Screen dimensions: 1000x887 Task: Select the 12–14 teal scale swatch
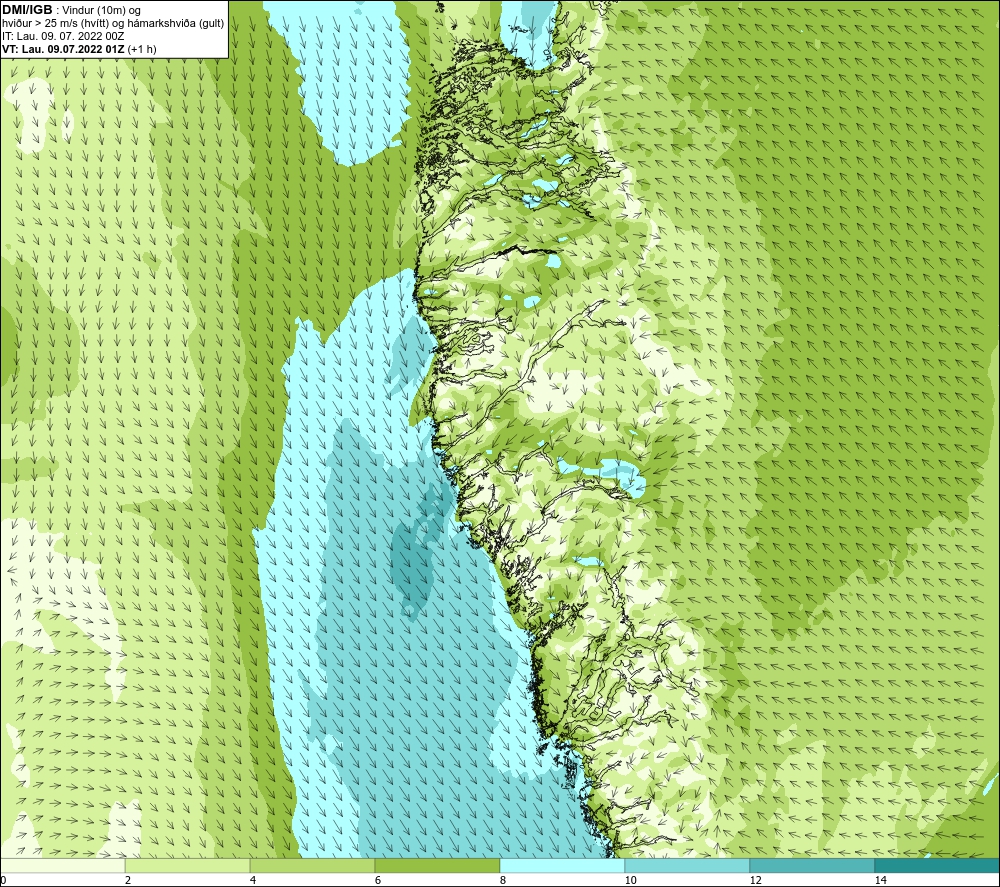click(812, 866)
